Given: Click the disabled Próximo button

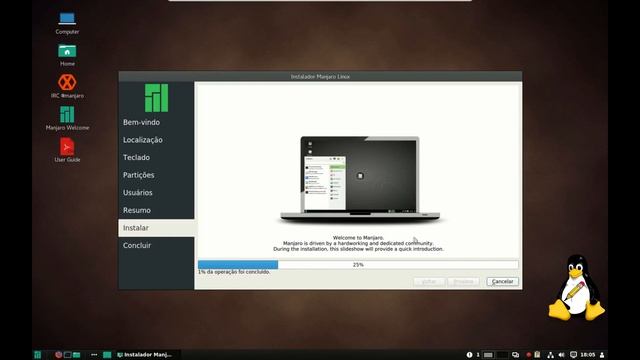Looking at the screenshot, I should point(463,282).
